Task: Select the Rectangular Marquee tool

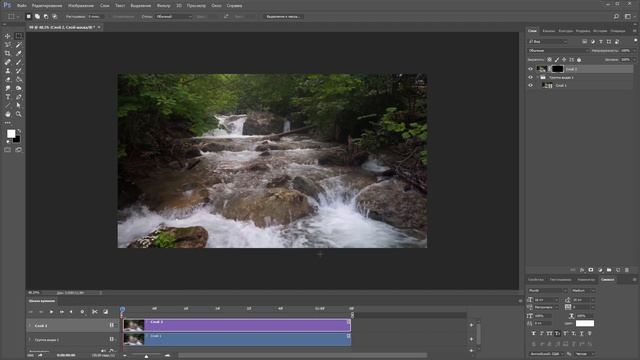Action: click(18, 36)
